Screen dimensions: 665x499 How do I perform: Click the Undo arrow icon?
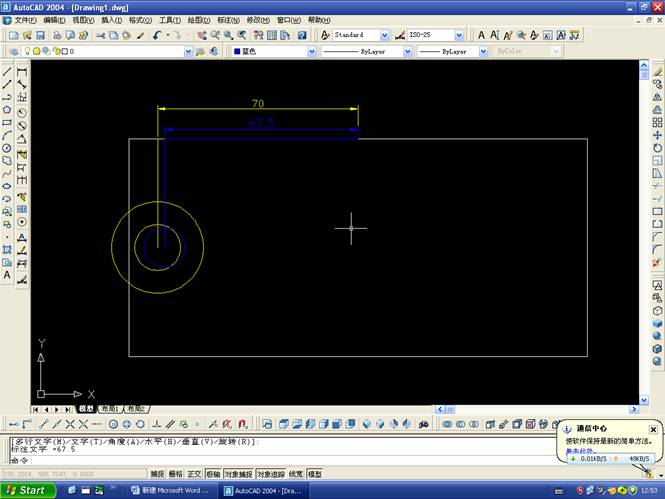pyautogui.click(x=158, y=35)
